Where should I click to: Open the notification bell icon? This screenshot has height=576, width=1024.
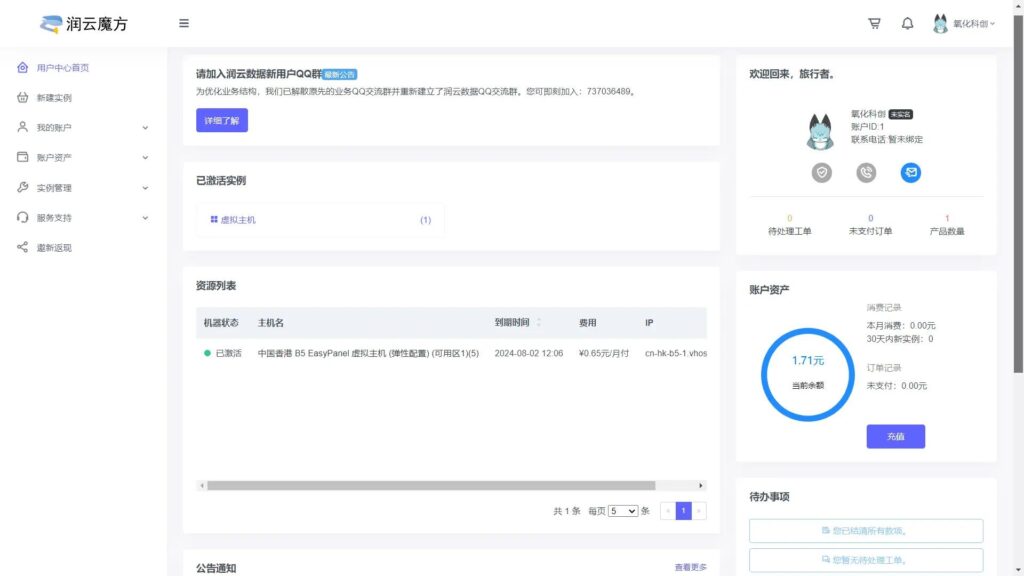pos(907,24)
